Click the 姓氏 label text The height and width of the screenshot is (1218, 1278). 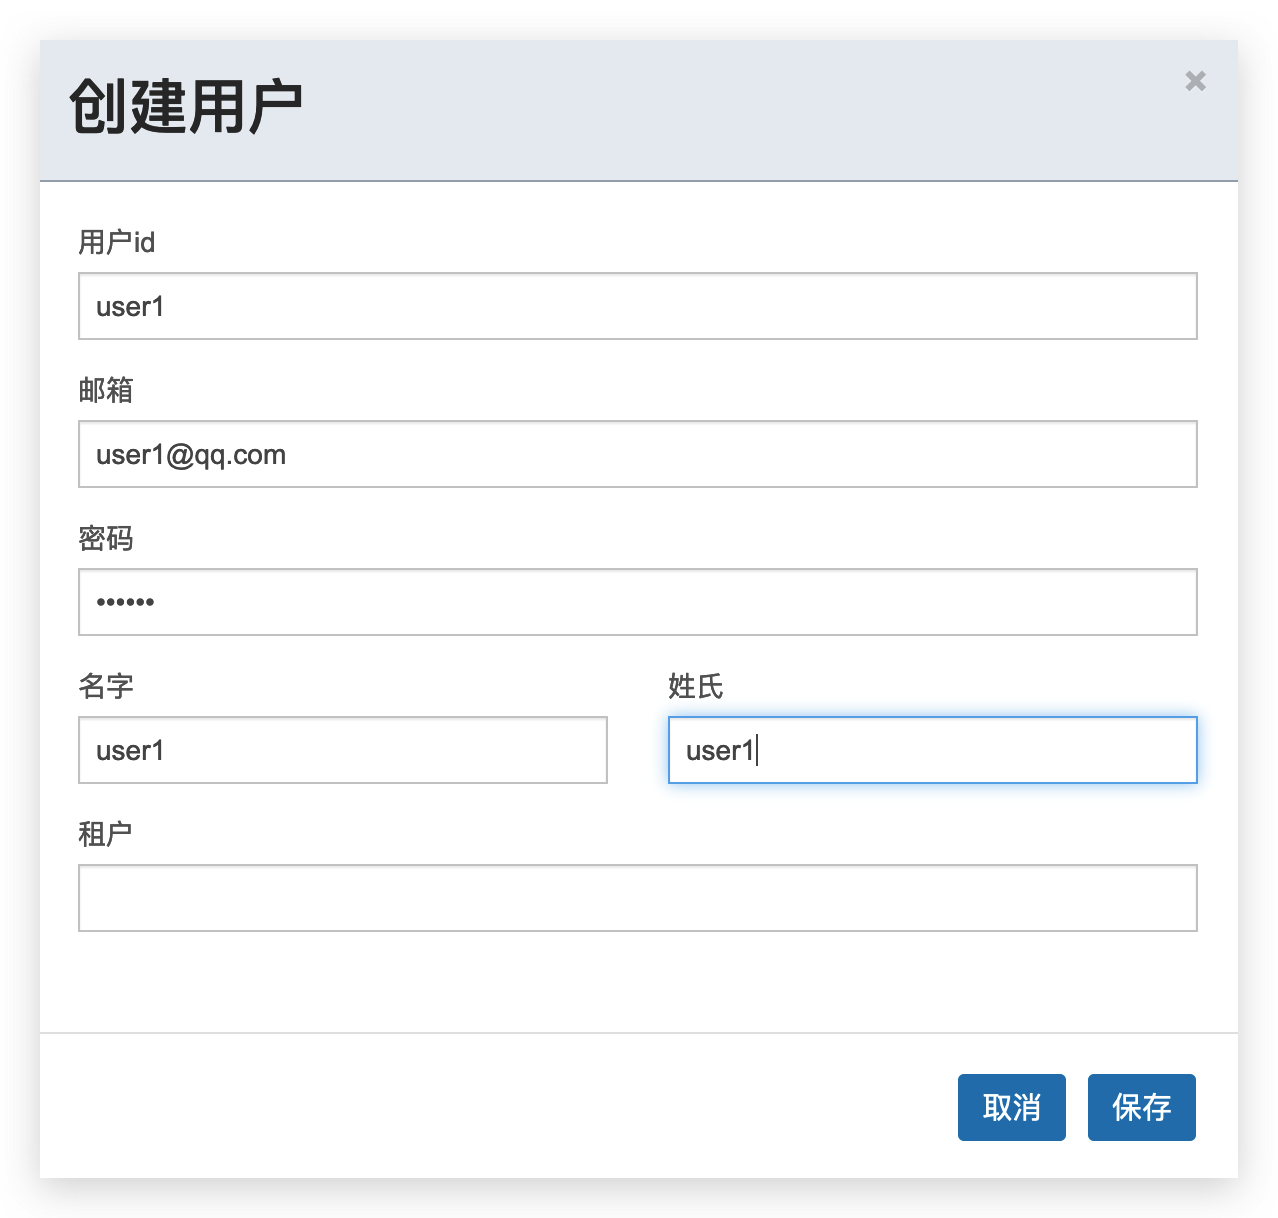(x=696, y=686)
